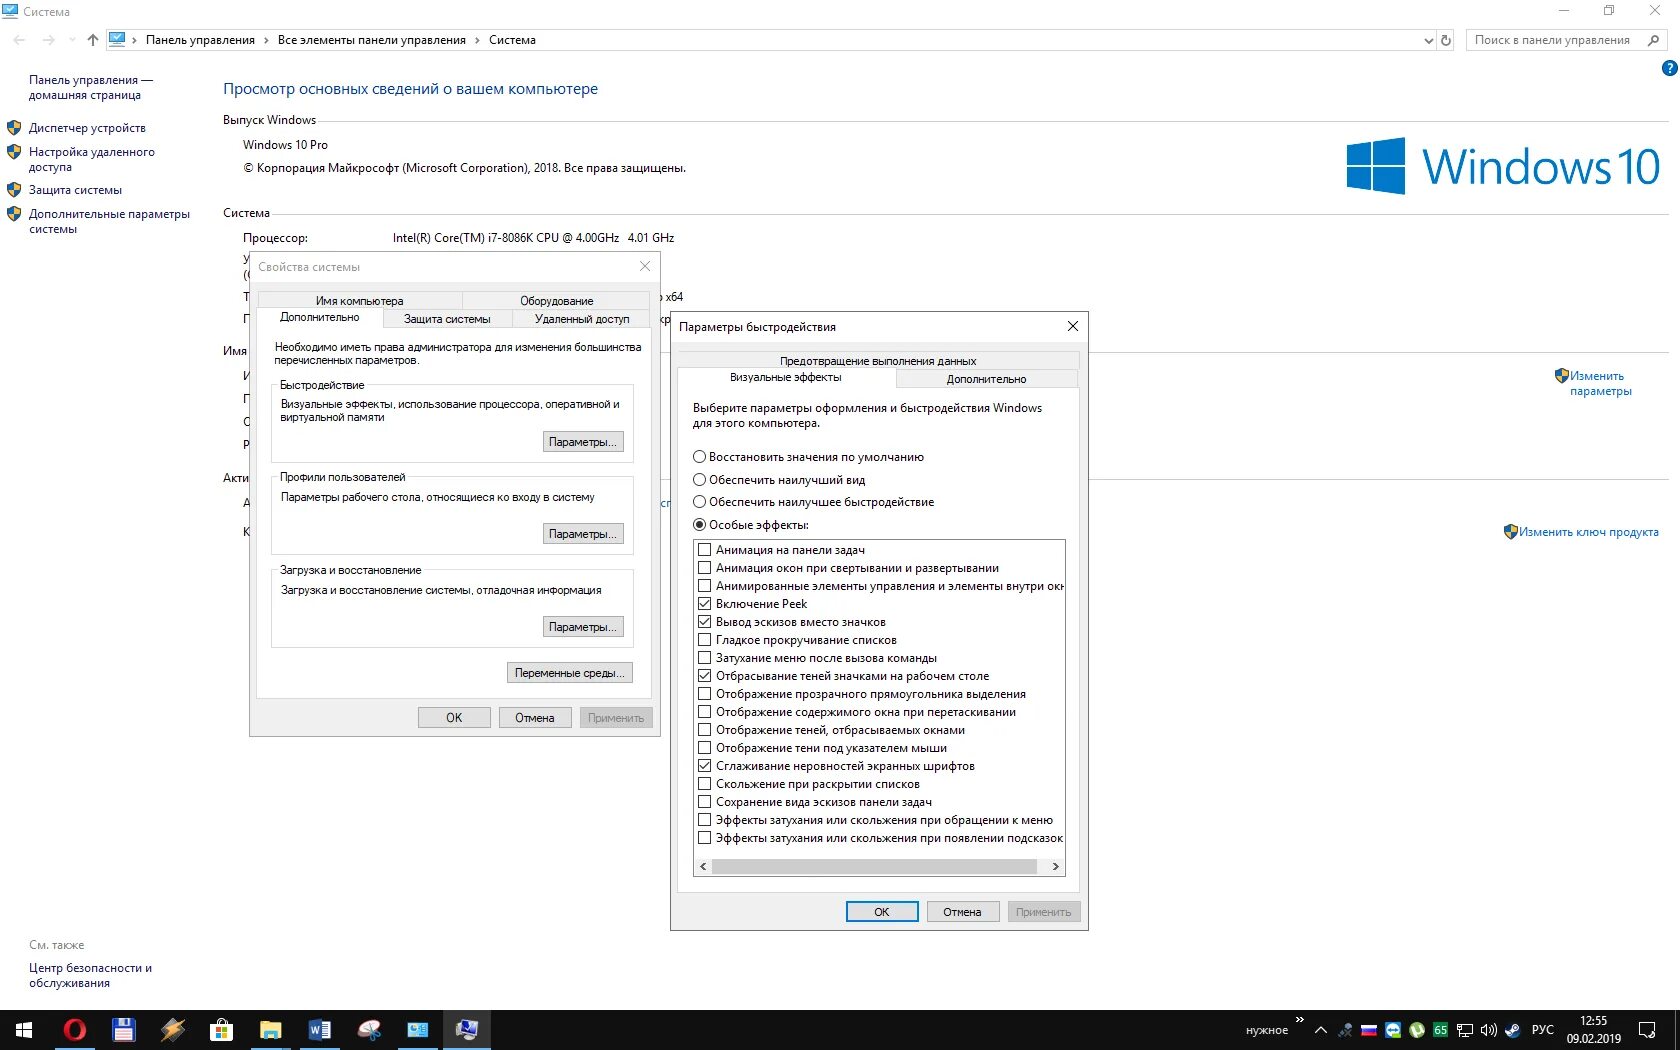
Task: Launch Opera browser from taskbar
Action: 75,1030
